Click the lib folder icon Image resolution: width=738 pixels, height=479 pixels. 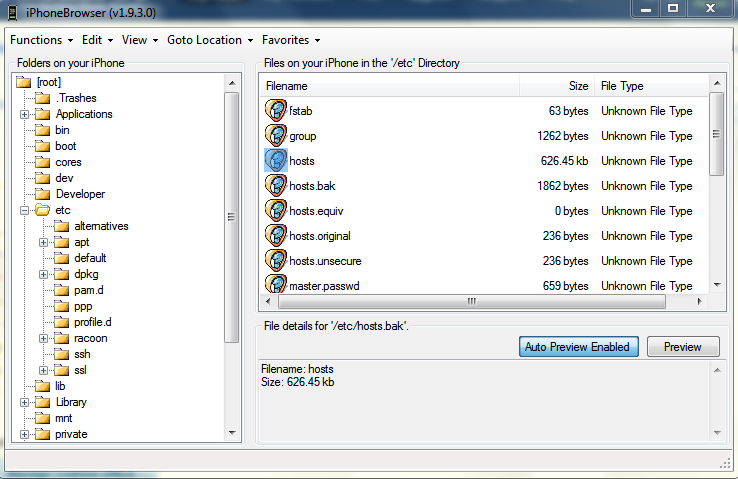coord(43,386)
